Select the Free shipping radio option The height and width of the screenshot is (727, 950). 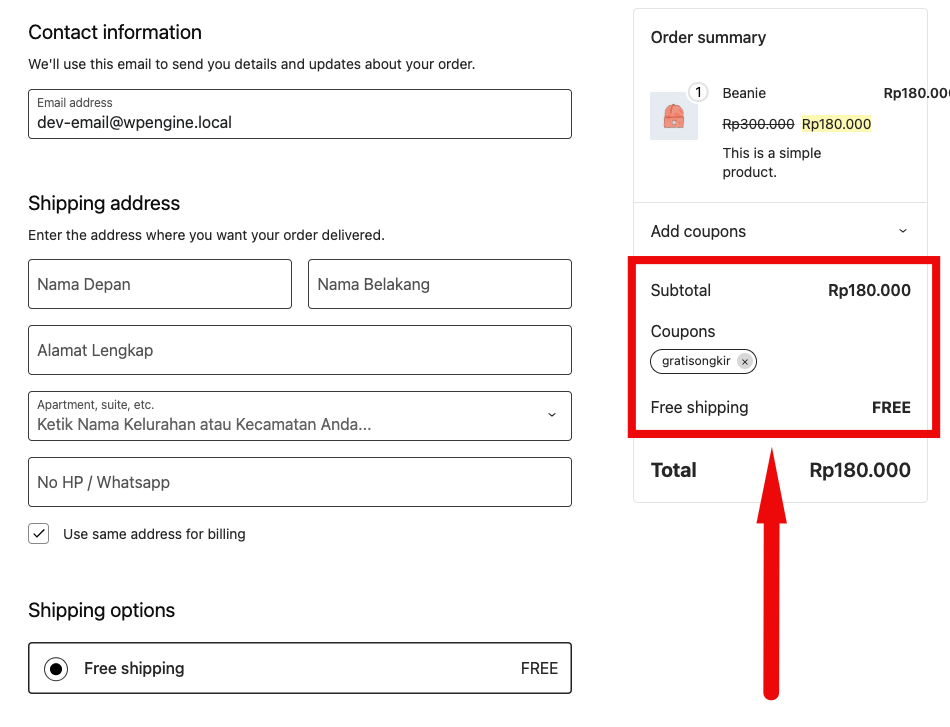(x=57, y=669)
